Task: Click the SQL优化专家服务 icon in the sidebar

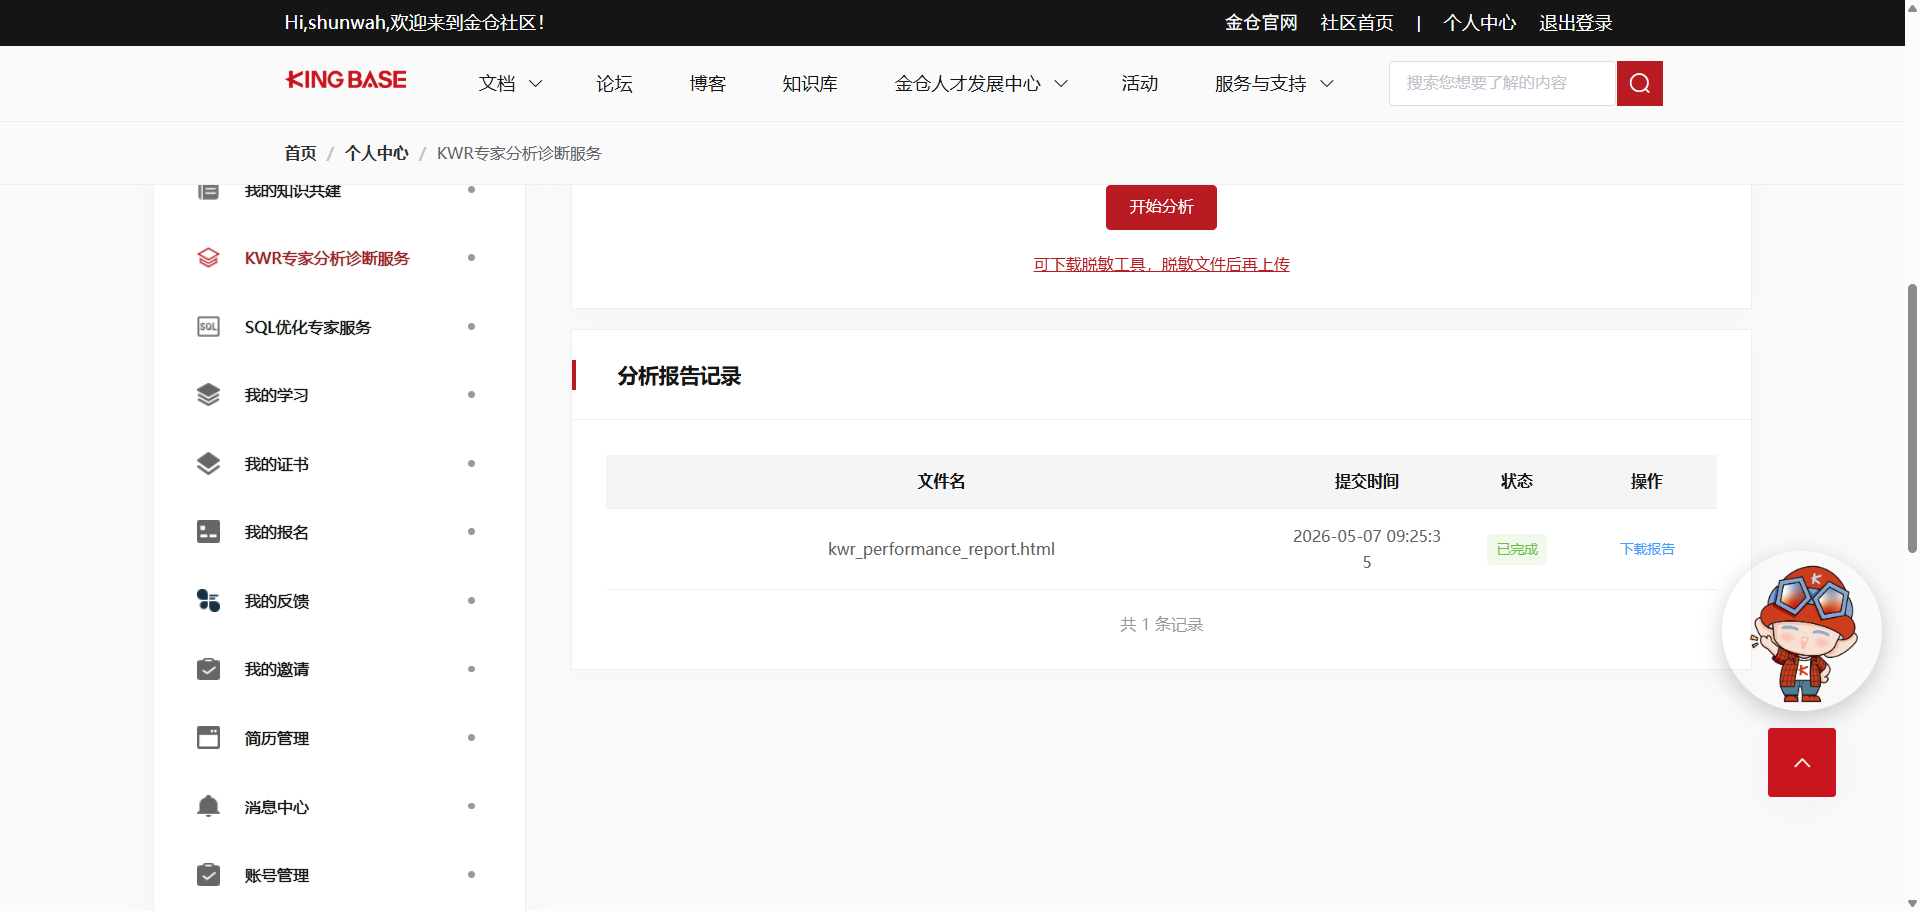Action: [208, 327]
